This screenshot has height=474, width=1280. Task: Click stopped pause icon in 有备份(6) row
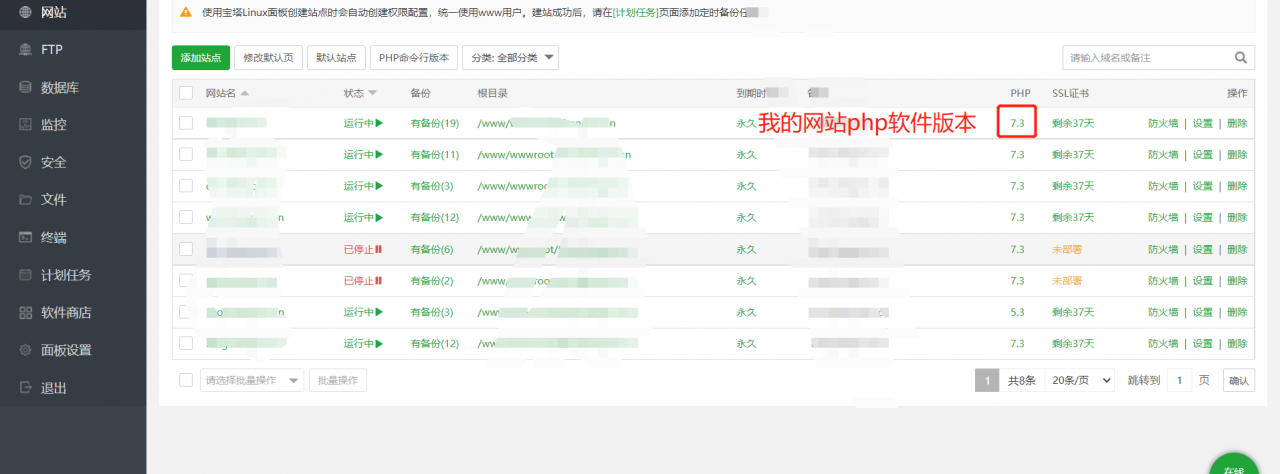[x=379, y=249]
